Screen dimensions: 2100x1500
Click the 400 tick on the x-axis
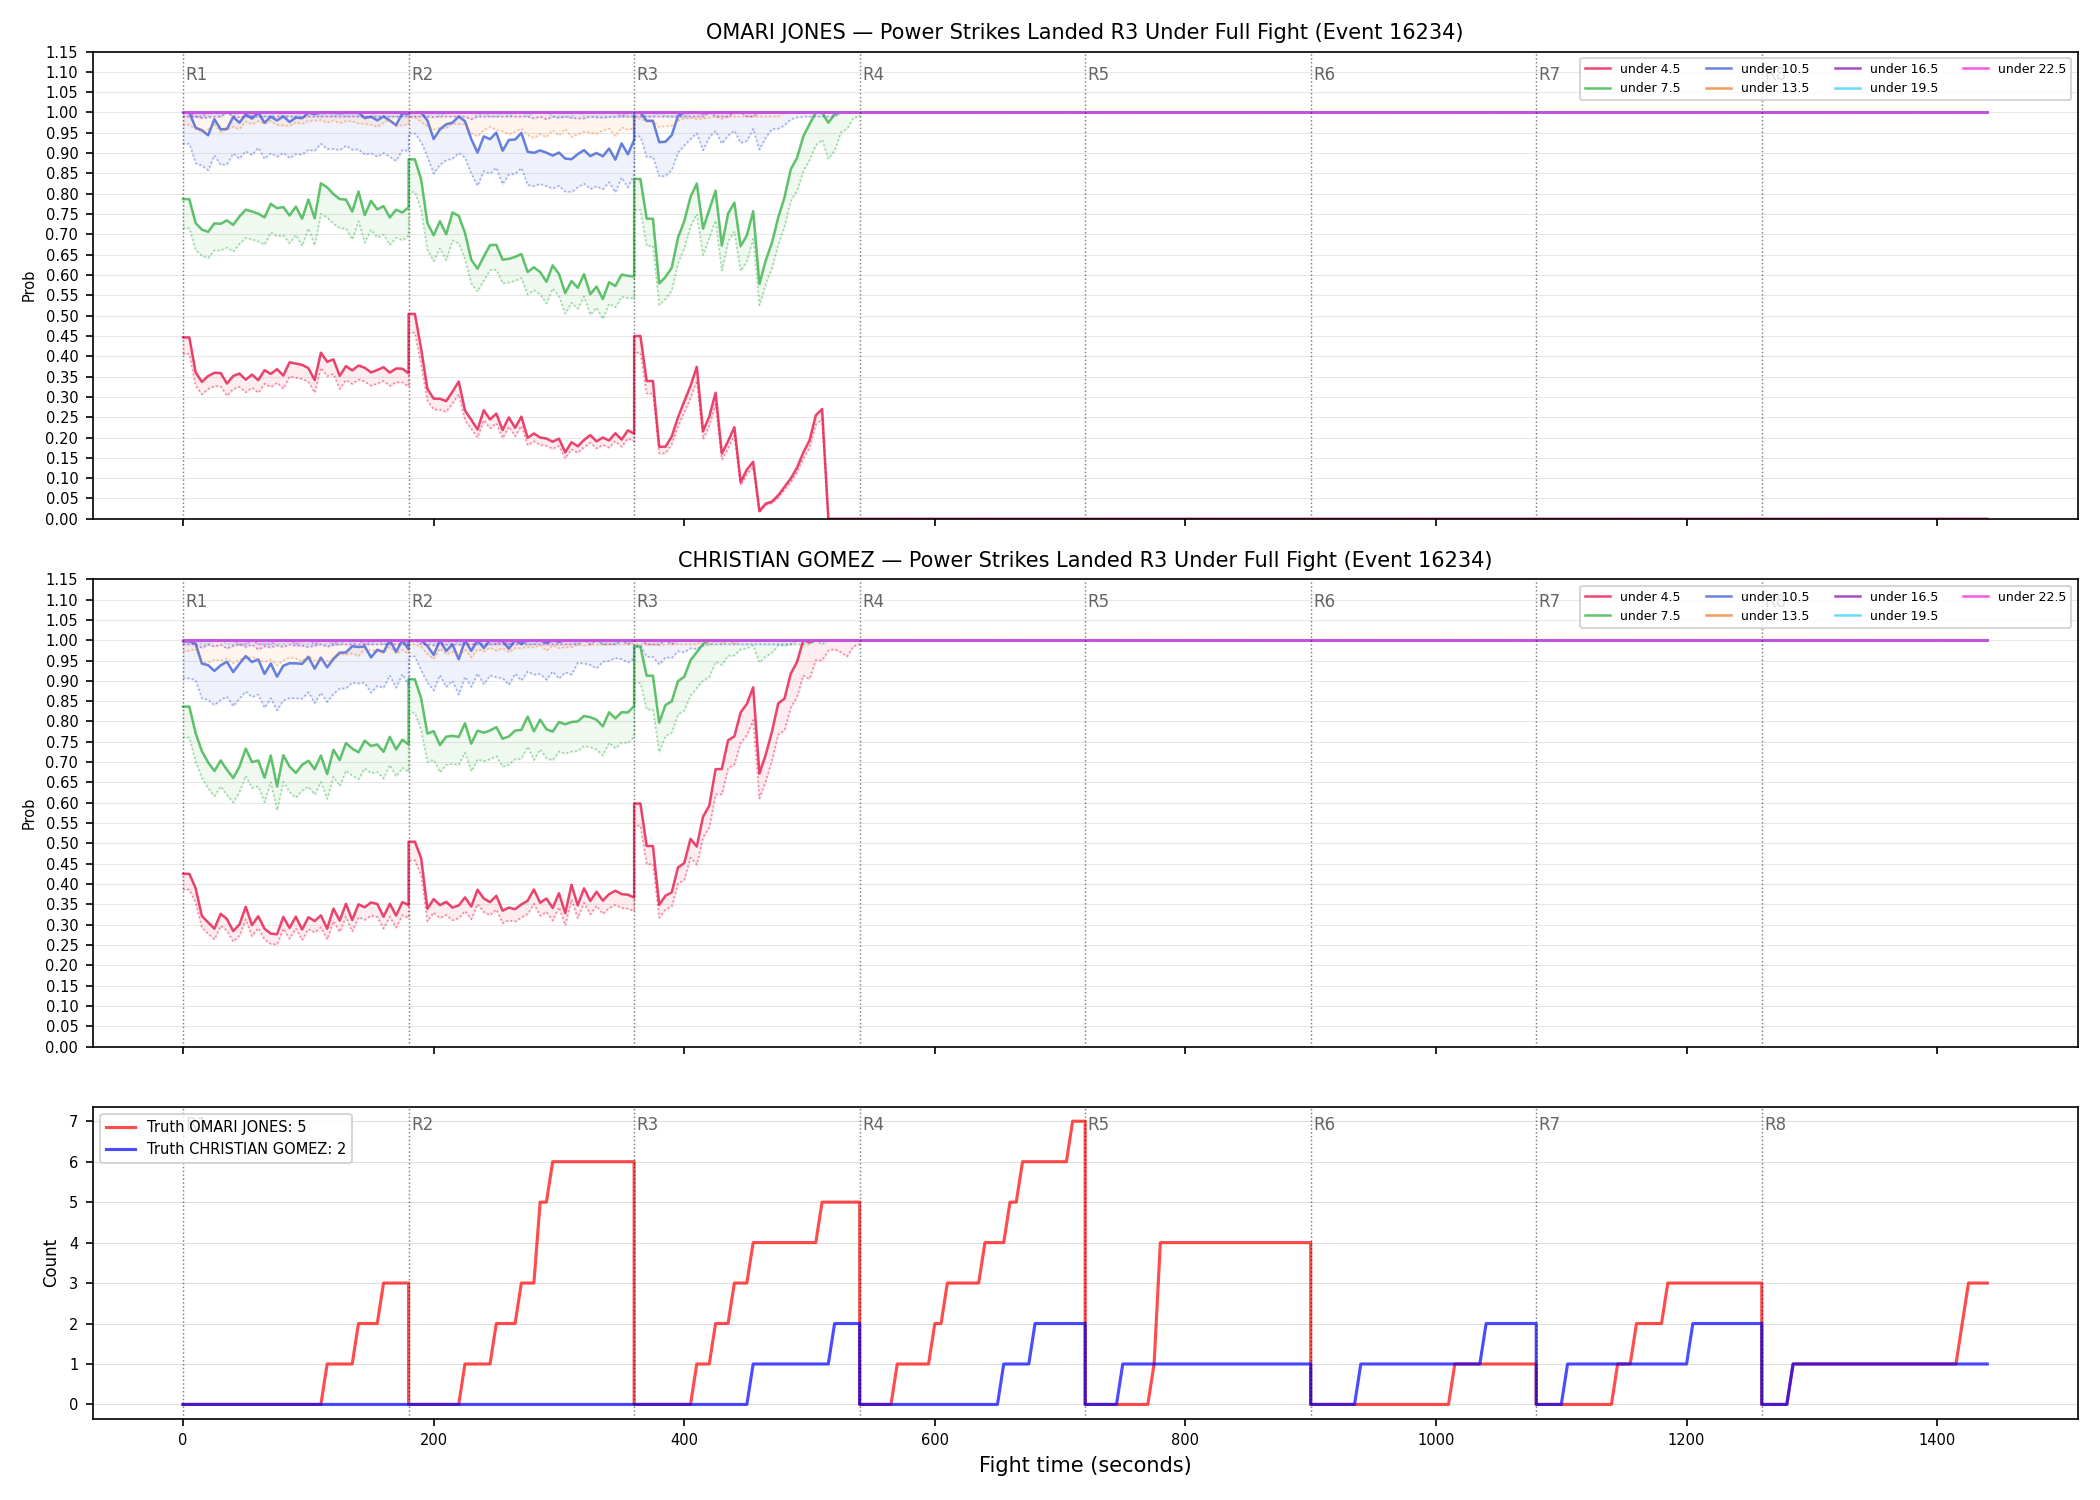684,1440
